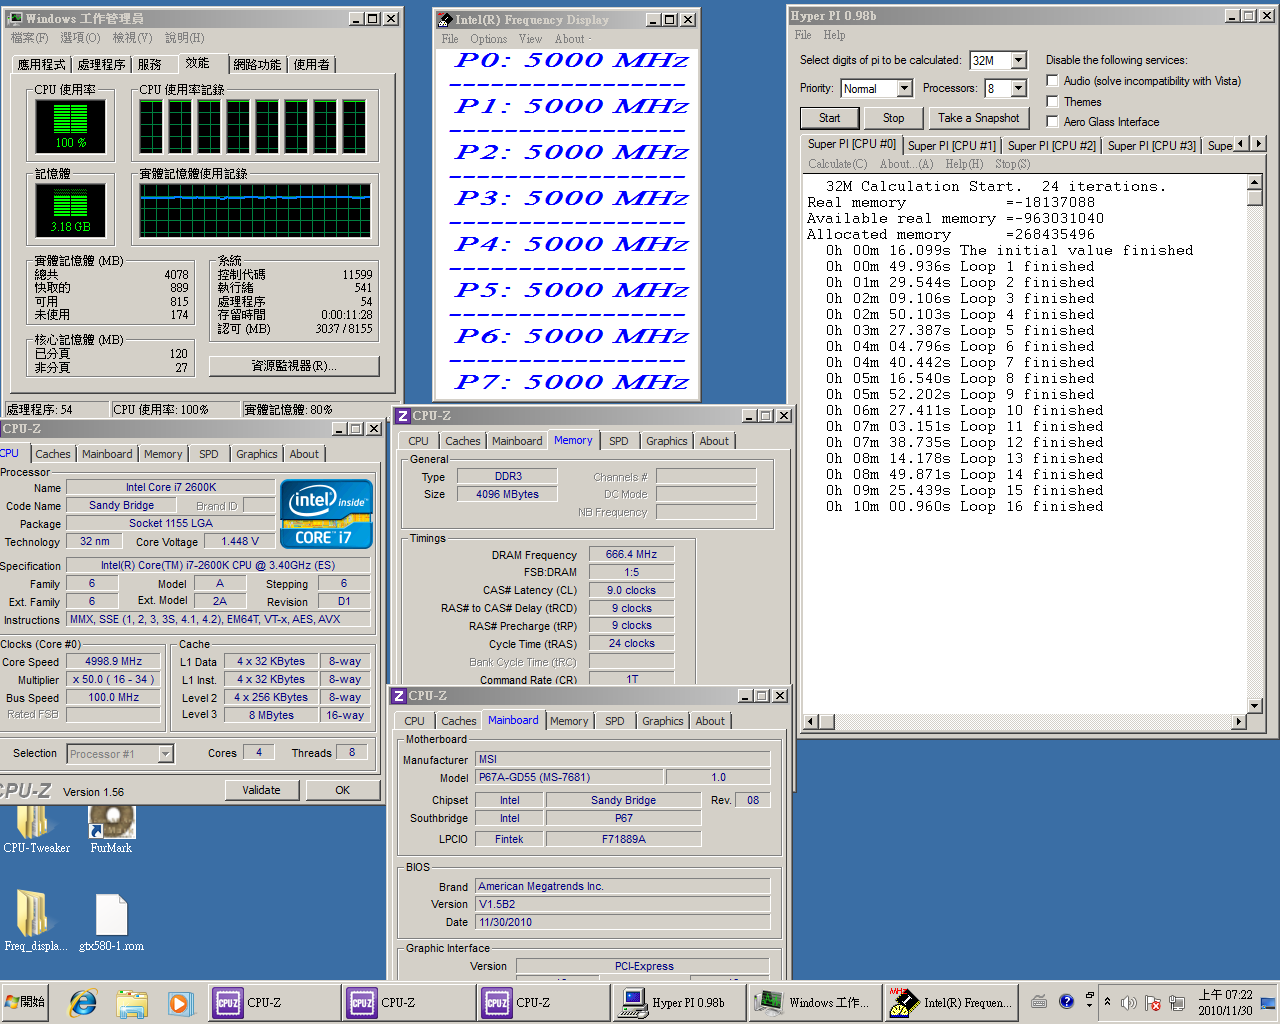Open Processor #1 selection dropdown in CPU-Z
This screenshot has height=1024, width=1280.
pos(166,754)
